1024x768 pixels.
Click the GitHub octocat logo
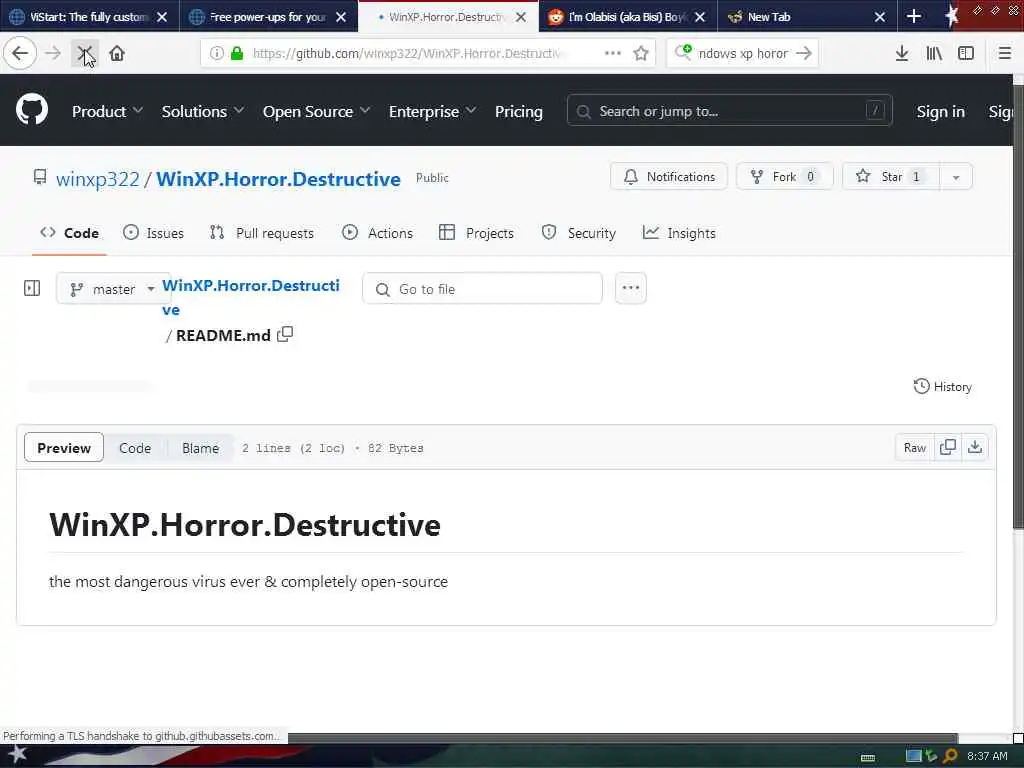tap(32, 109)
